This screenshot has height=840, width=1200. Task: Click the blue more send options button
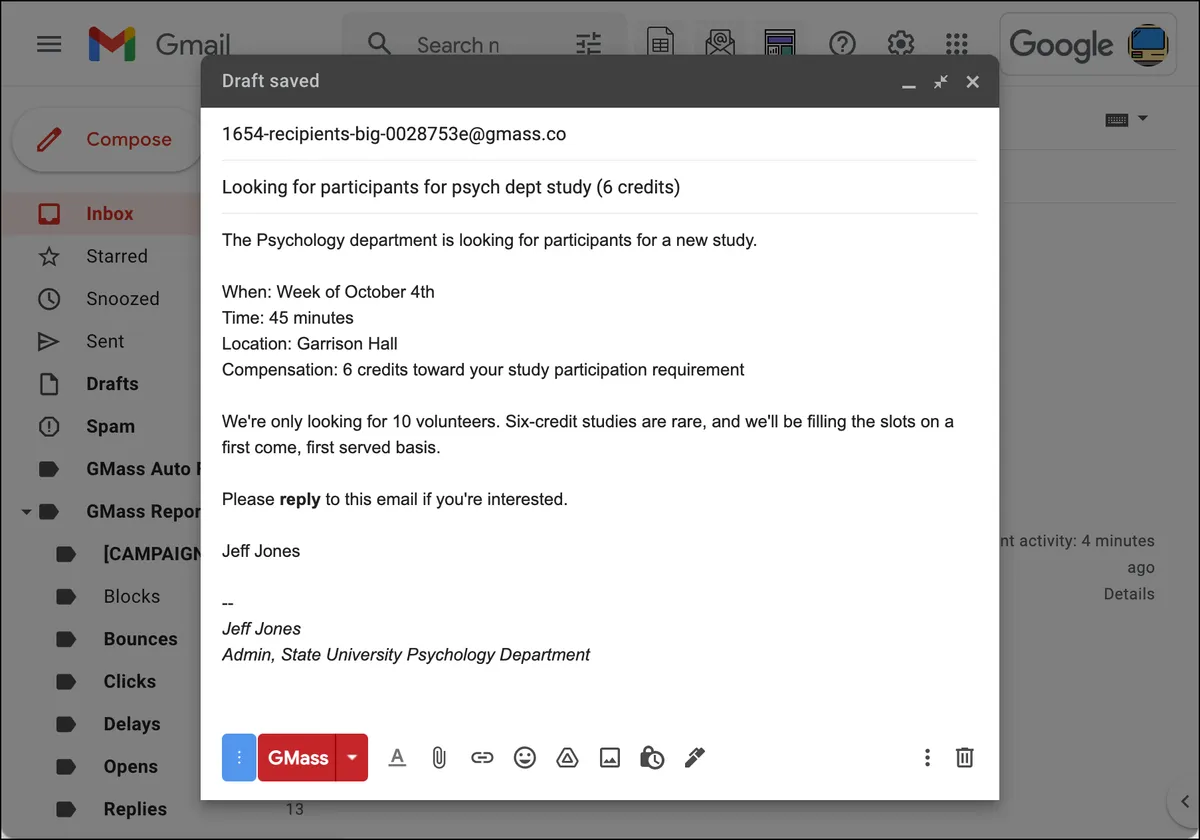click(x=239, y=757)
